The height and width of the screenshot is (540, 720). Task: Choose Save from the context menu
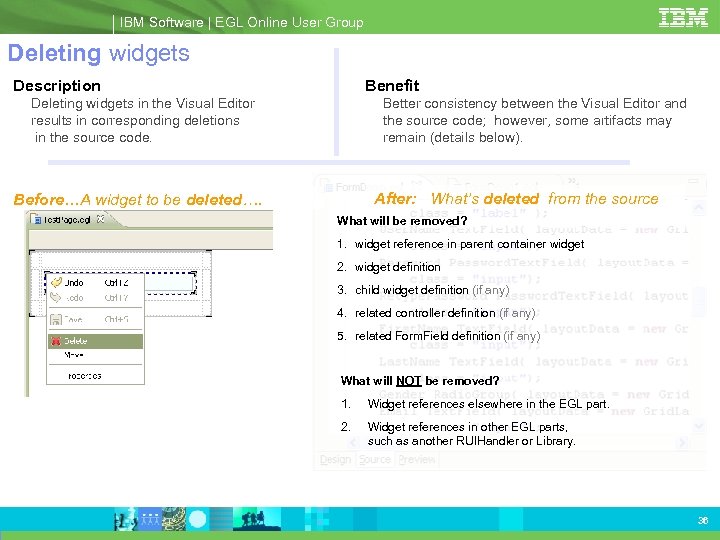click(96, 319)
